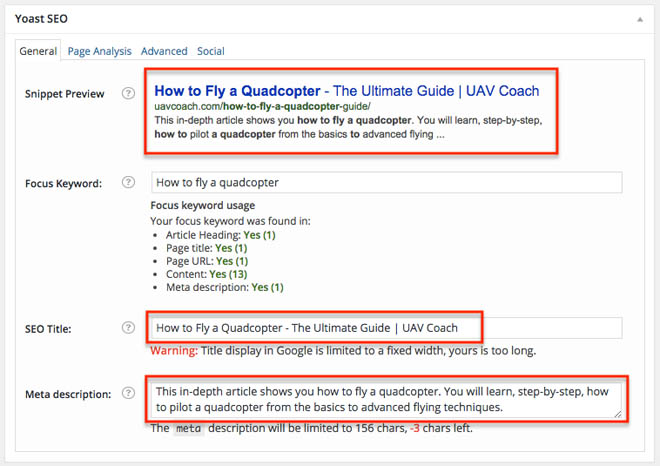This screenshot has height=466, width=660.
Task: Click the 'Focus Keyword:' label
Action: [64, 184]
